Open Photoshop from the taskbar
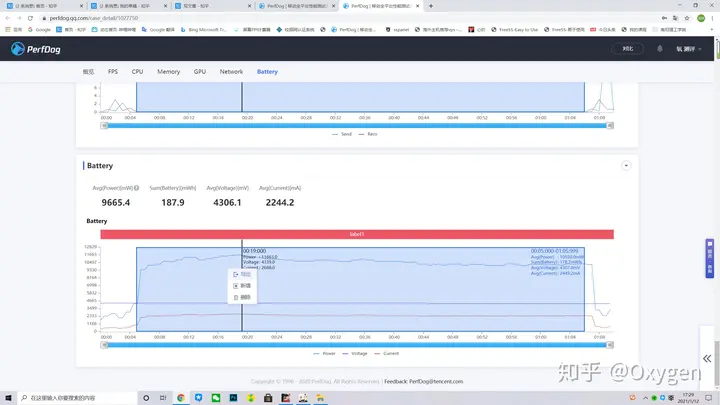 click(233, 398)
